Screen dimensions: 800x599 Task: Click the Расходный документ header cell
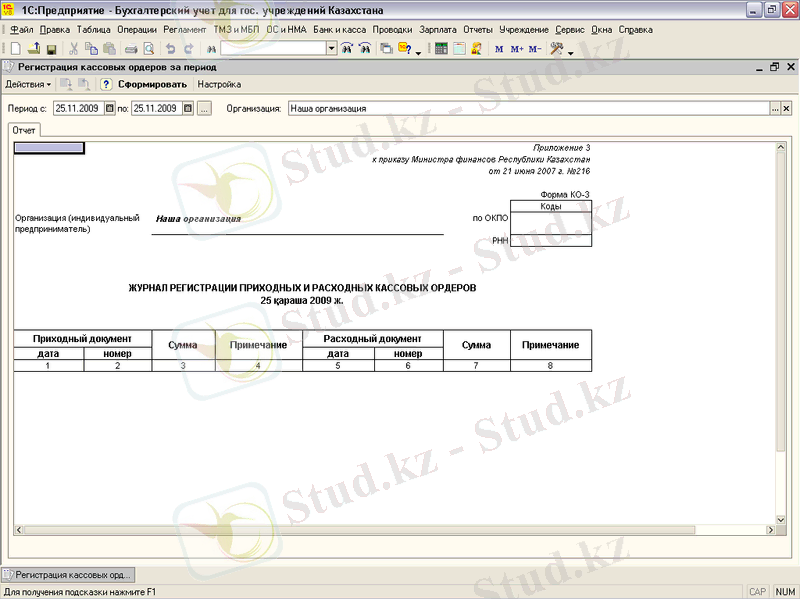[372, 339]
